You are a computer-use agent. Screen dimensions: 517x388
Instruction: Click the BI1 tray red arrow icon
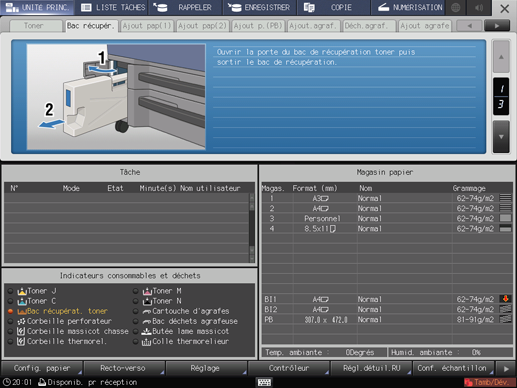pyautogui.click(x=505, y=299)
